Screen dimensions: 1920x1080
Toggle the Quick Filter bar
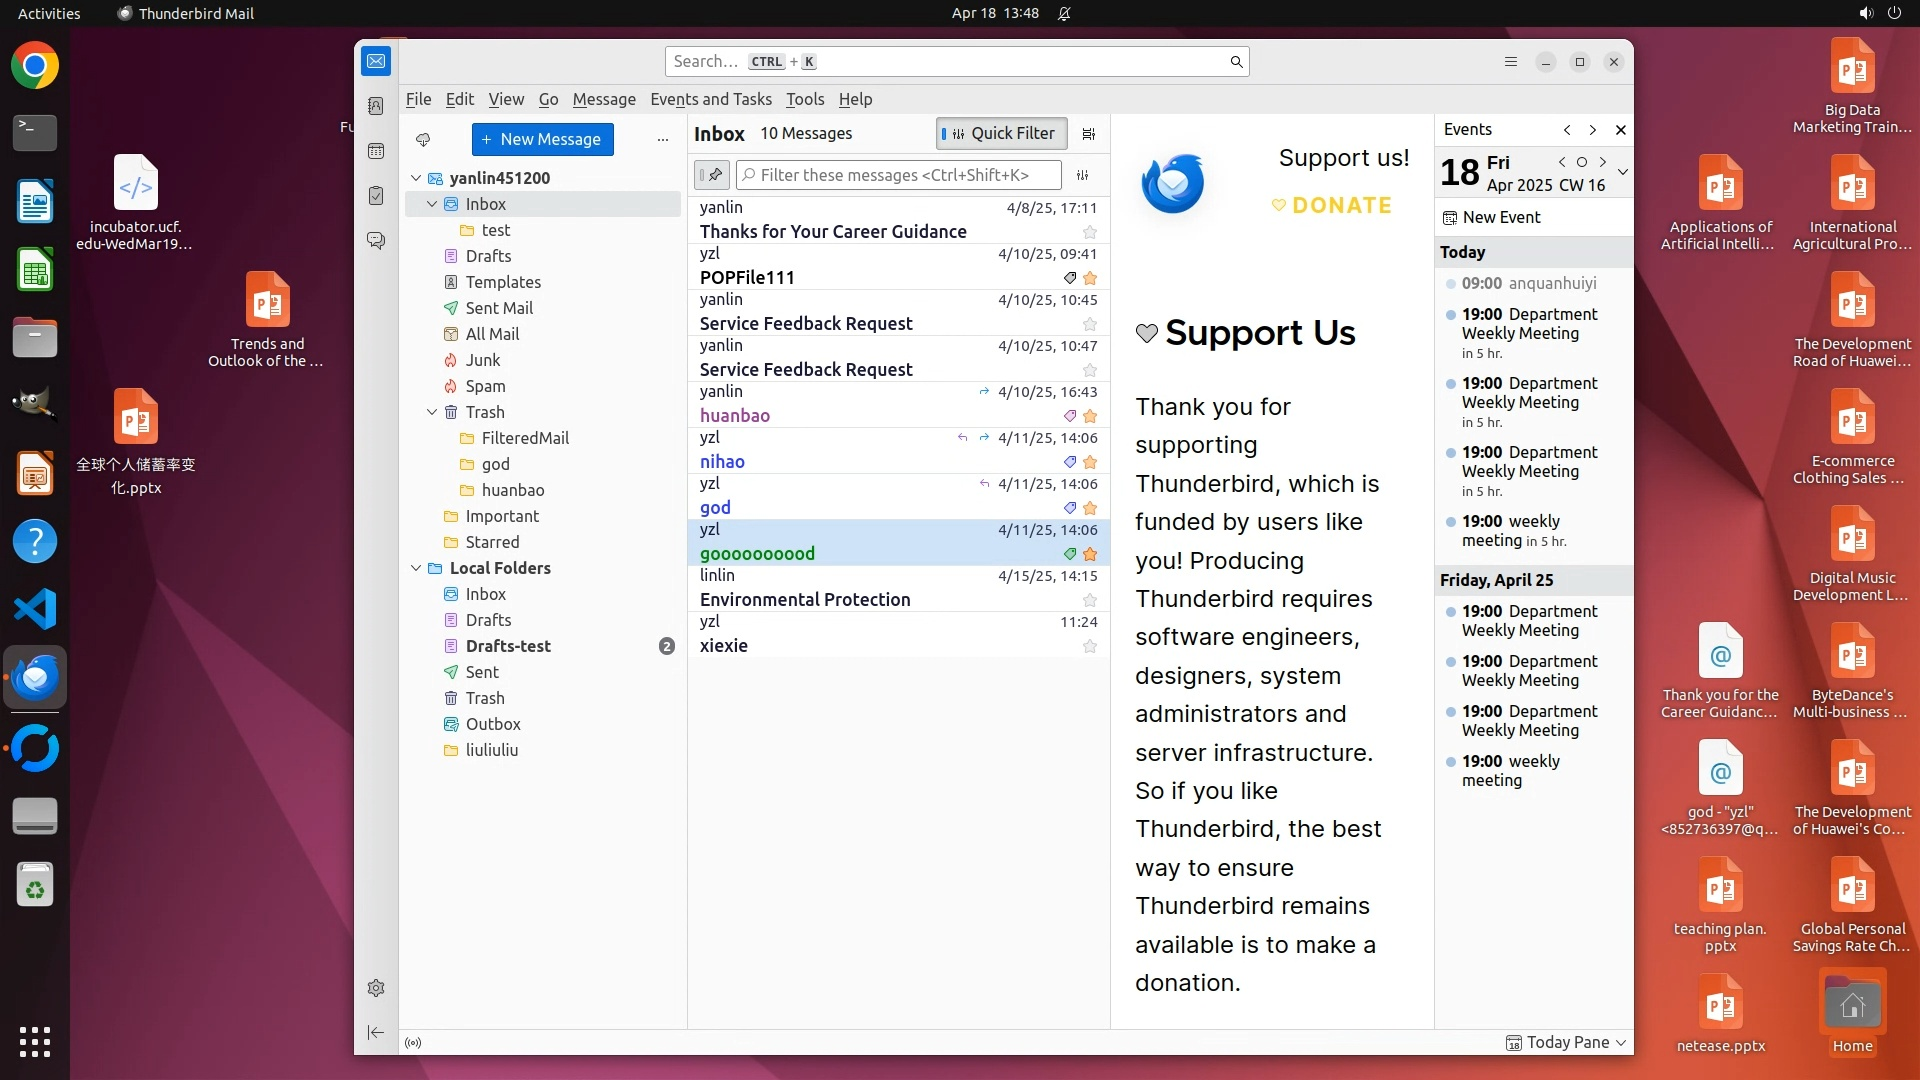[1001, 133]
